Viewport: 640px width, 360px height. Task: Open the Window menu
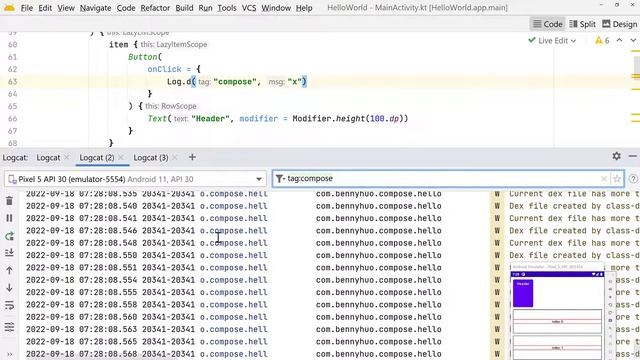(276, 8)
